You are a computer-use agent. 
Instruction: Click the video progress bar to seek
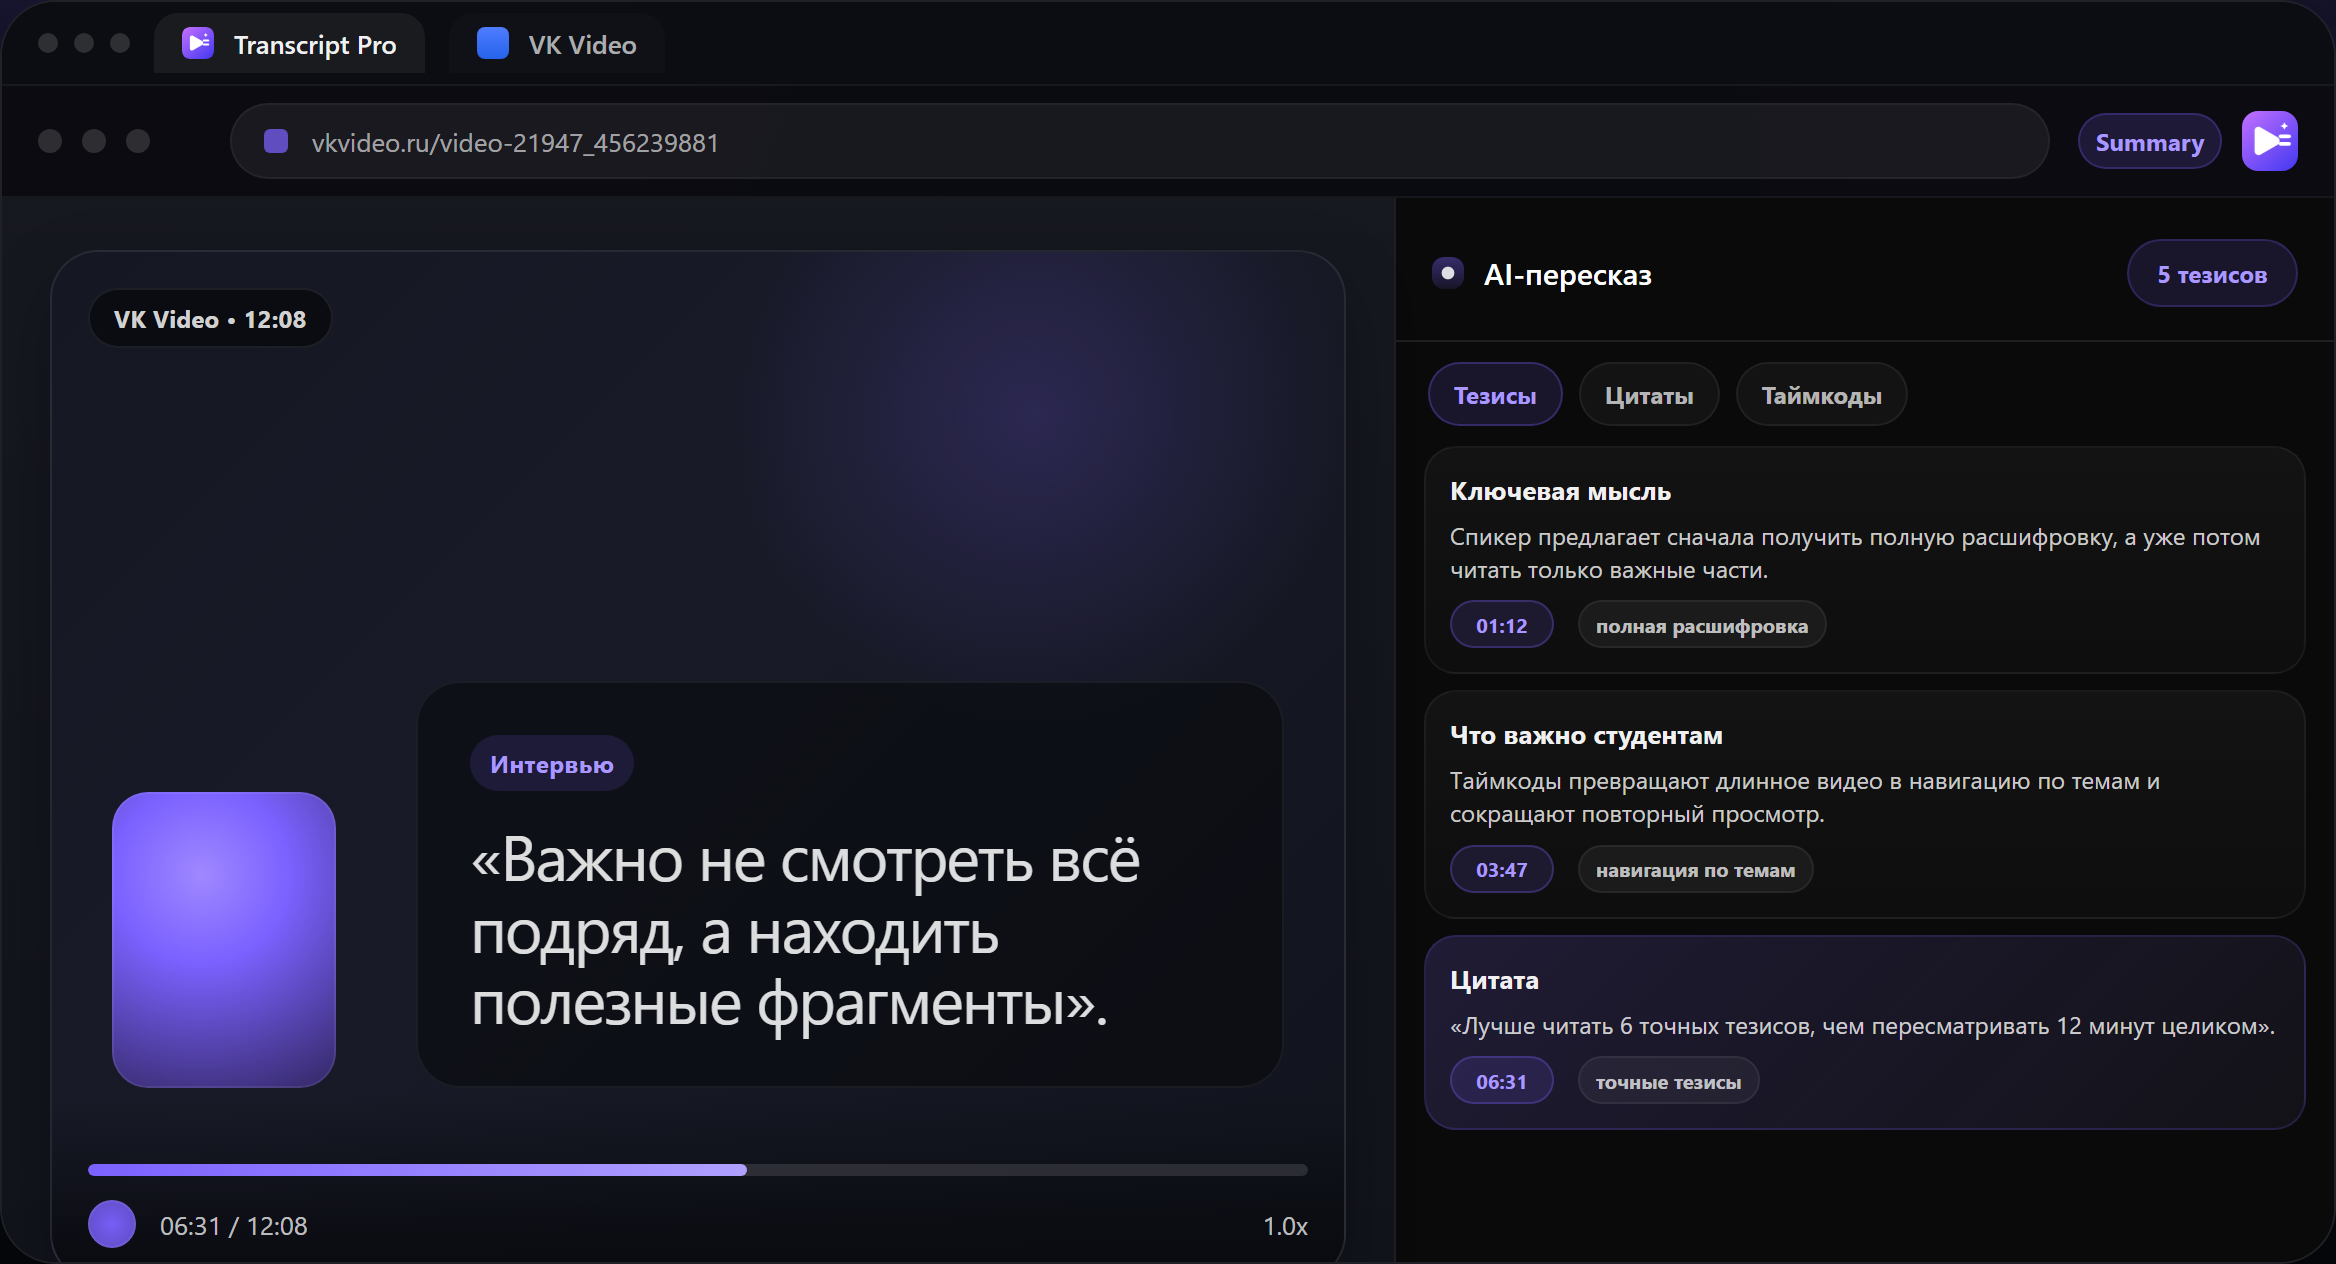[698, 1169]
